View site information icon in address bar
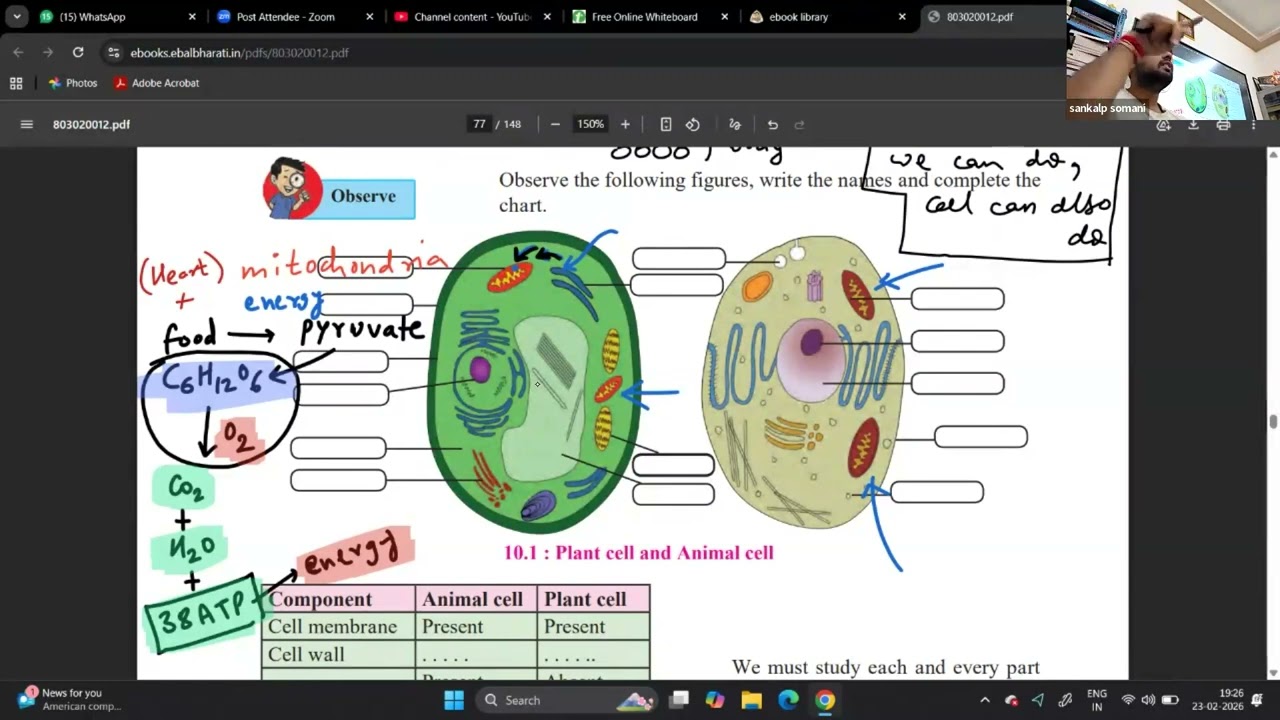The width and height of the screenshot is (1280, 720). tap(113, 52)
